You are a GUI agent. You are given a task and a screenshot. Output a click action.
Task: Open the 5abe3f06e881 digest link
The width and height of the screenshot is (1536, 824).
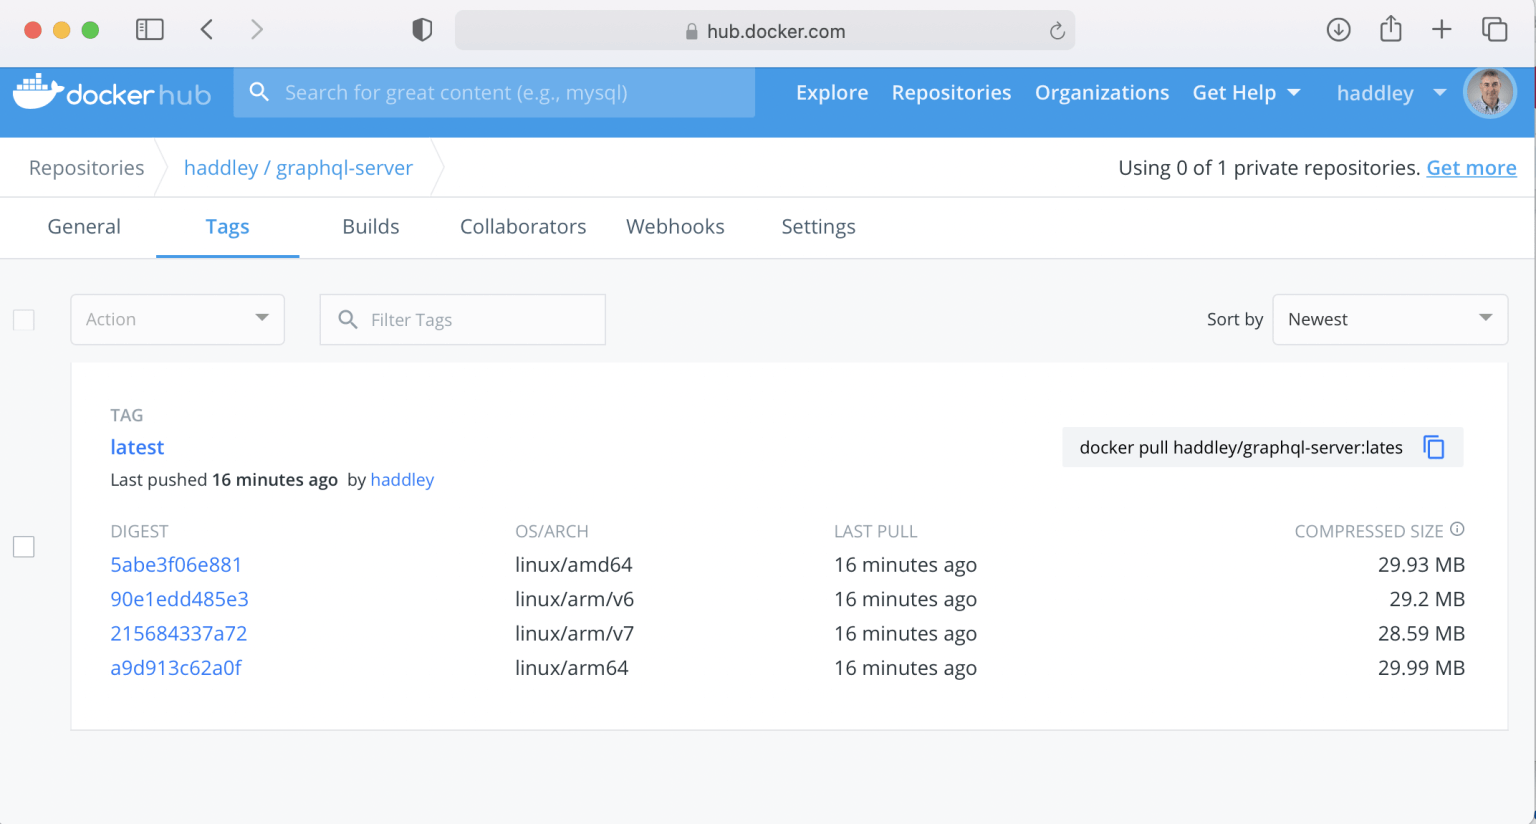coord(176,565)
